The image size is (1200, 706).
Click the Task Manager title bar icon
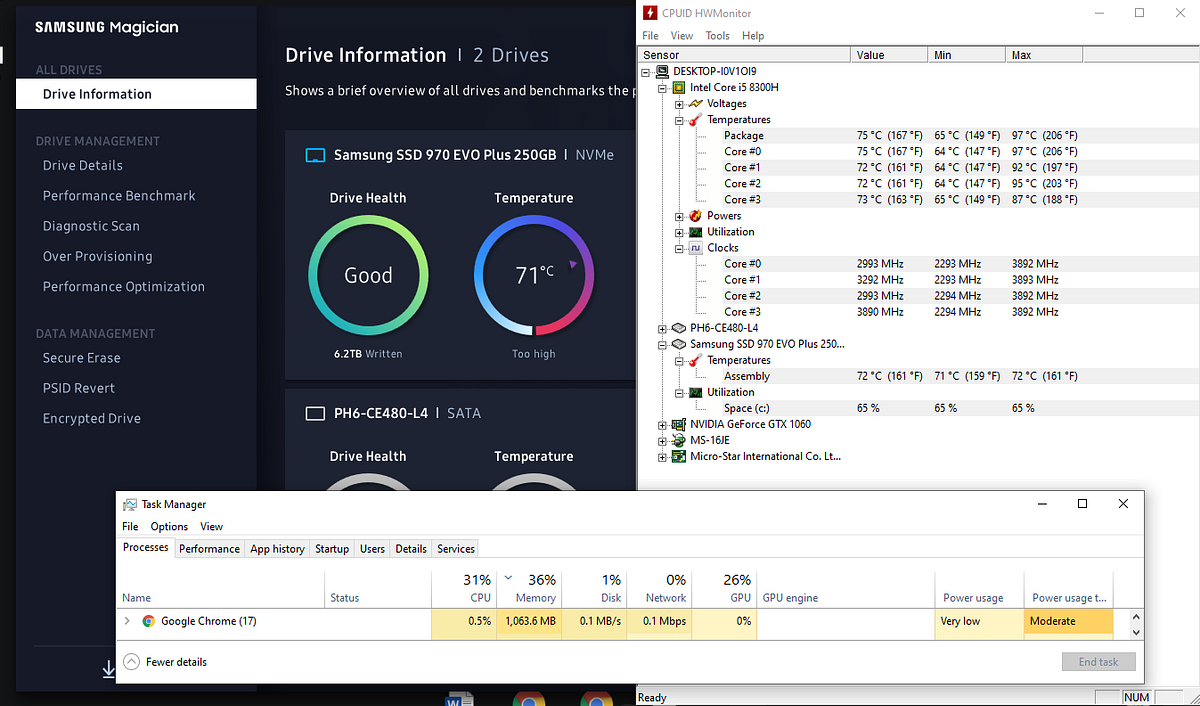[130, 504]
